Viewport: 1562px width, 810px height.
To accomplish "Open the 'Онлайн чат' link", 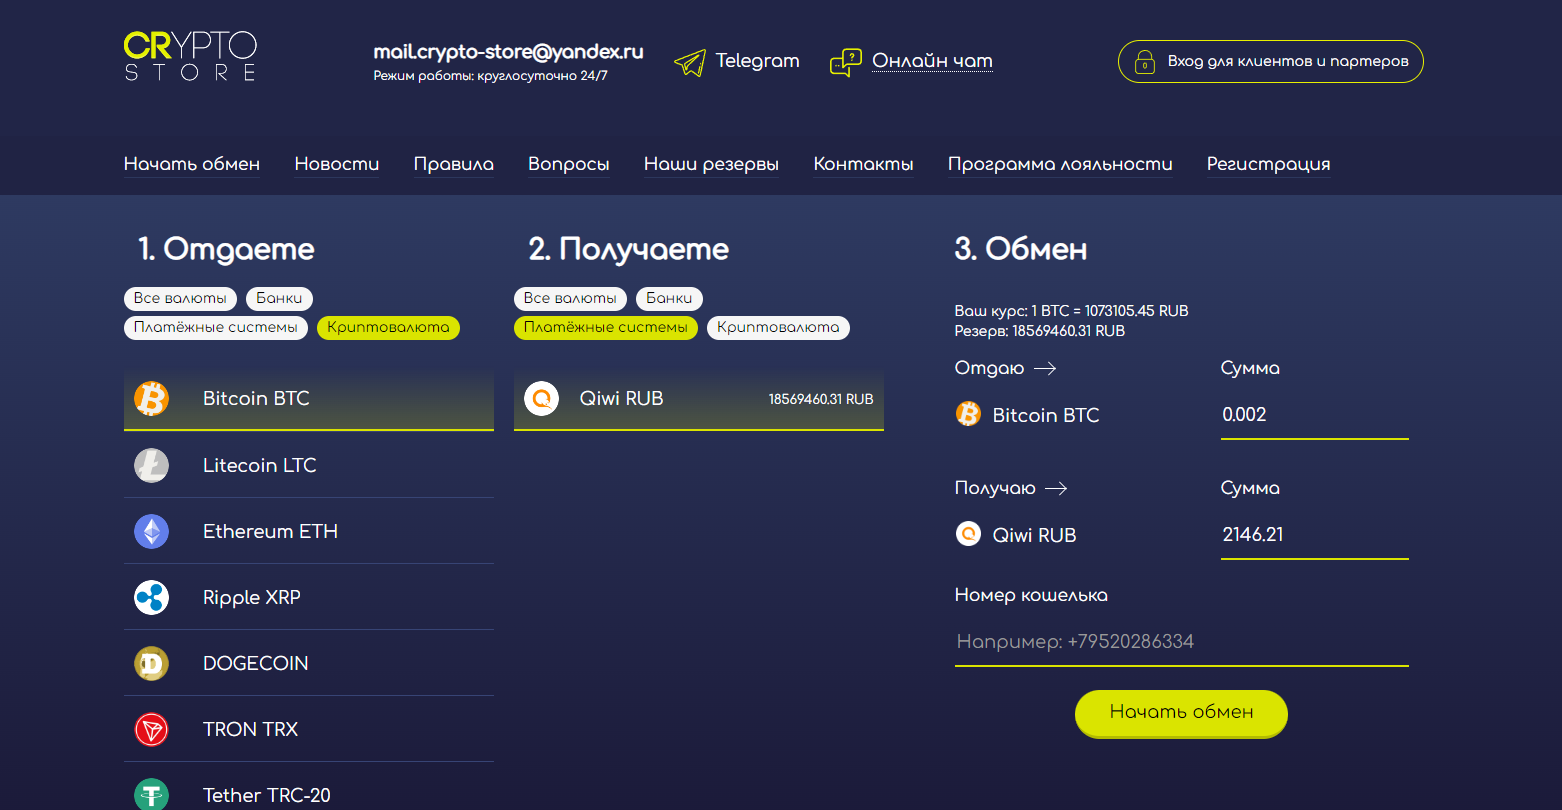I will click(932, 61).
